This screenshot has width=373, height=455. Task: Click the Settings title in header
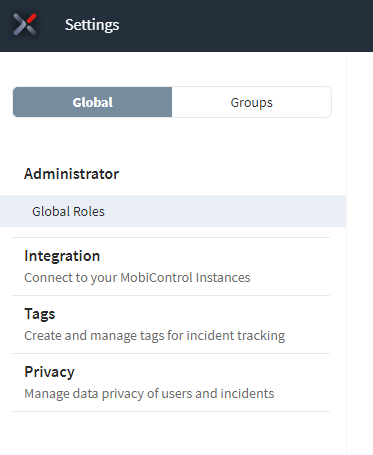tap(92, 25)
